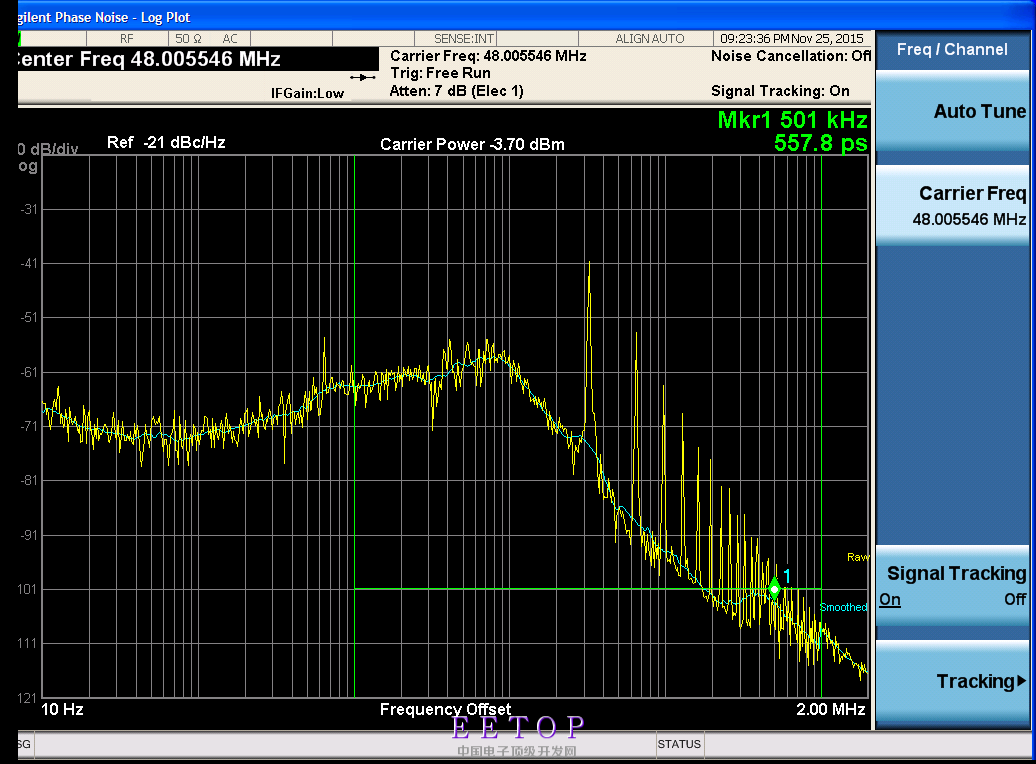Viewport: 1036px width, 764px height.
Task: Click the Smoothed trace label
Action: click(x=843, y=608)
